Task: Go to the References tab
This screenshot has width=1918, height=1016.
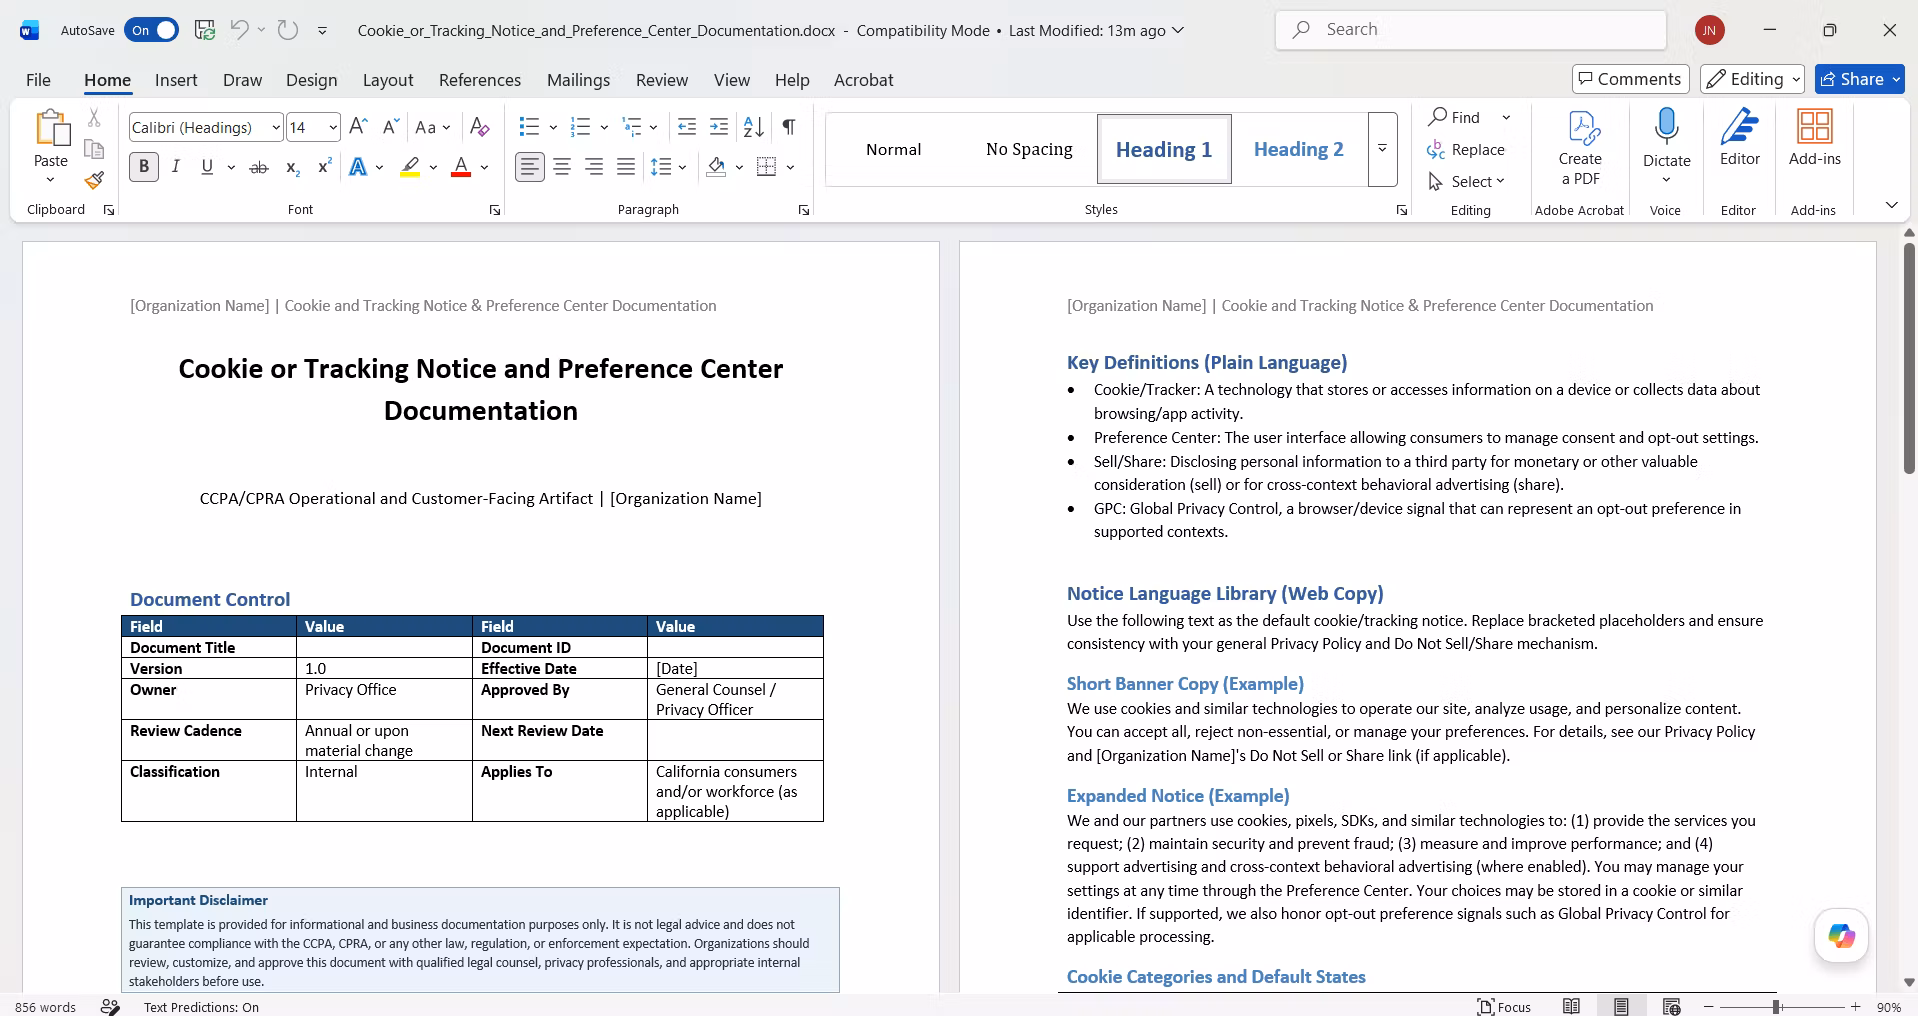Action: (480, 80)
